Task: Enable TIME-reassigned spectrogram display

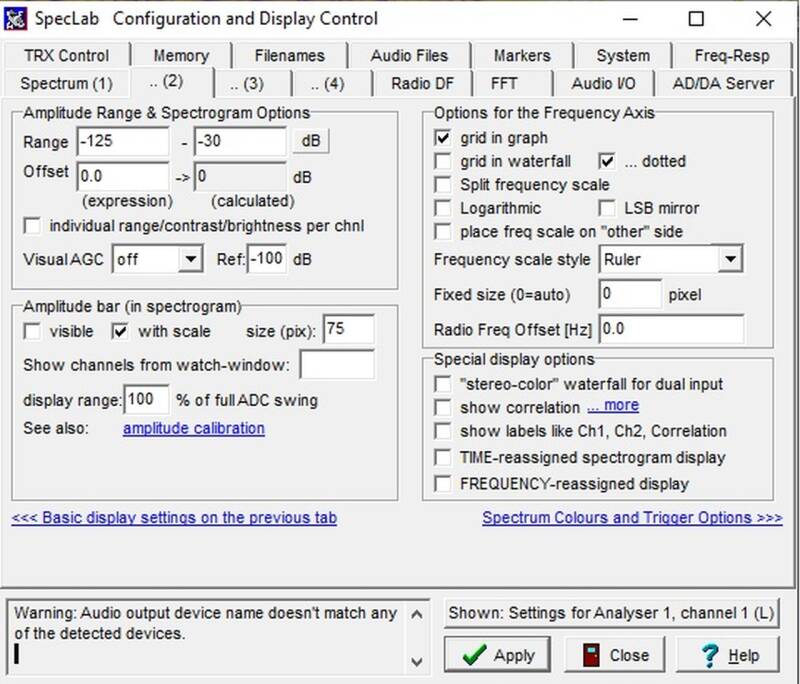Action: click(442, 457)
